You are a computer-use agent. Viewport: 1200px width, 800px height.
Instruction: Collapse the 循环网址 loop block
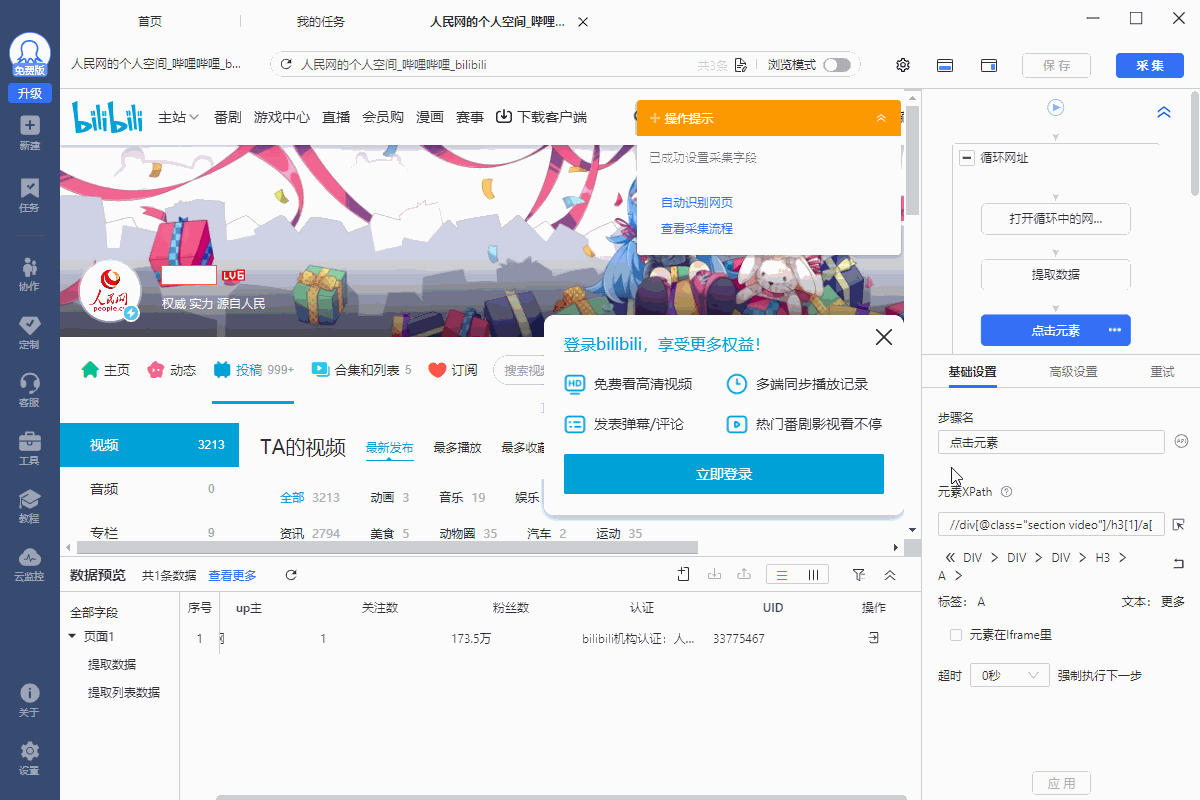[967, 157]
